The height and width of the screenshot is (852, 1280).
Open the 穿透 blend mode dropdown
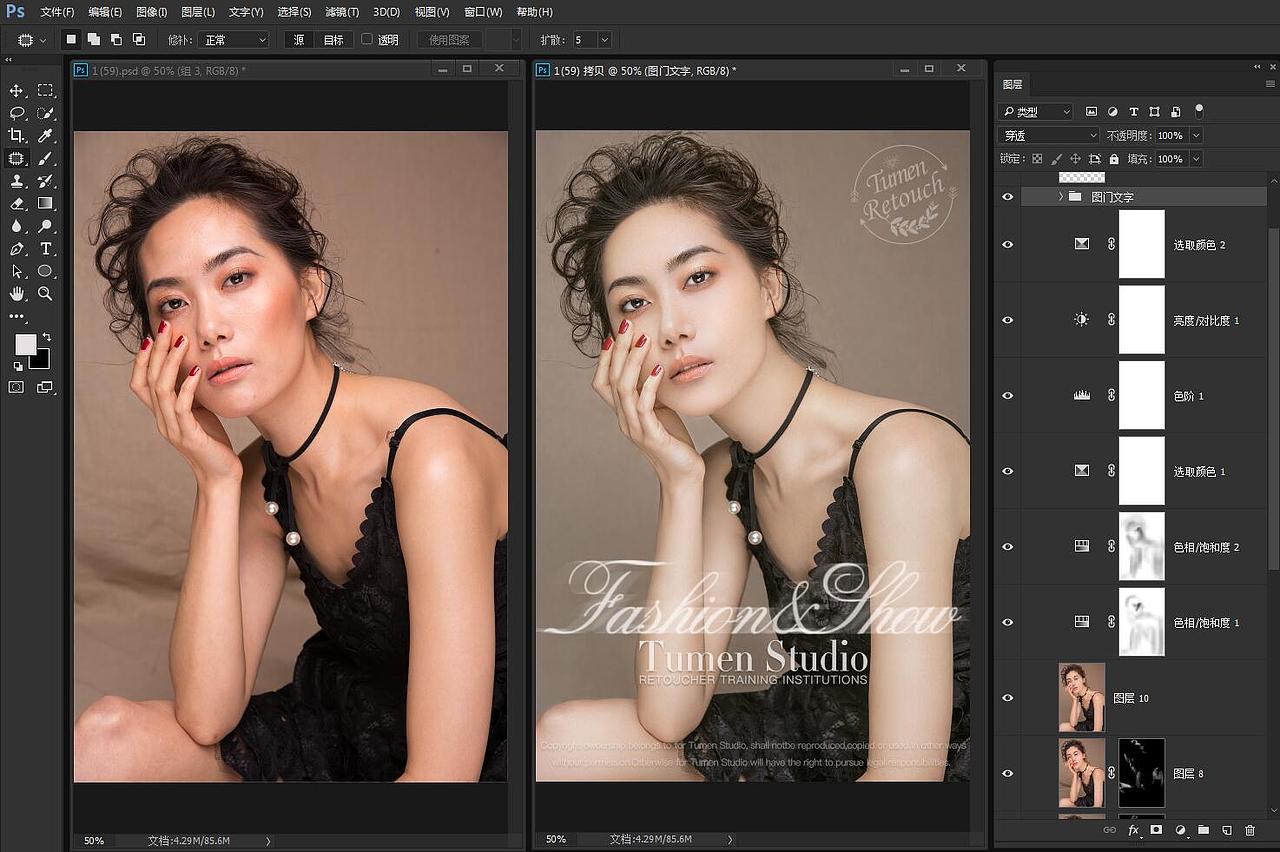[x=1048, y=135]
